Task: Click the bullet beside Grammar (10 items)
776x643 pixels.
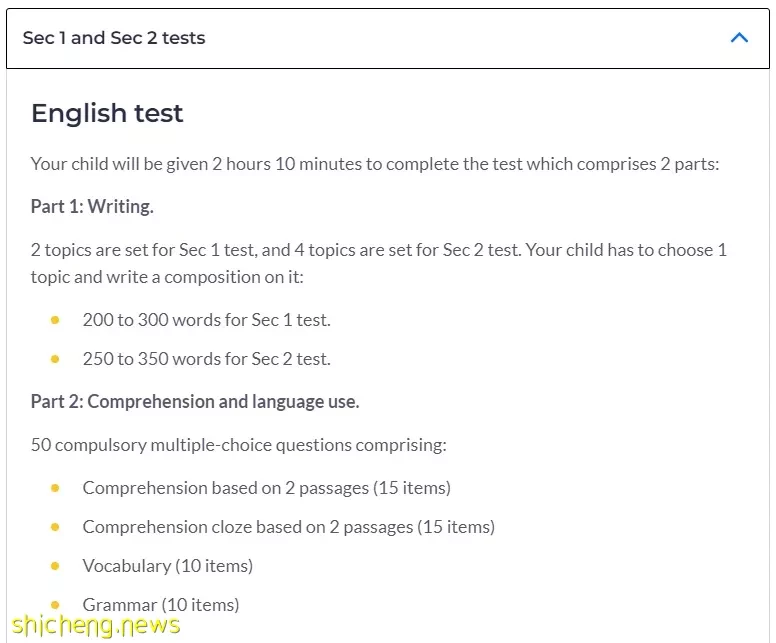Action: [55, 604]
